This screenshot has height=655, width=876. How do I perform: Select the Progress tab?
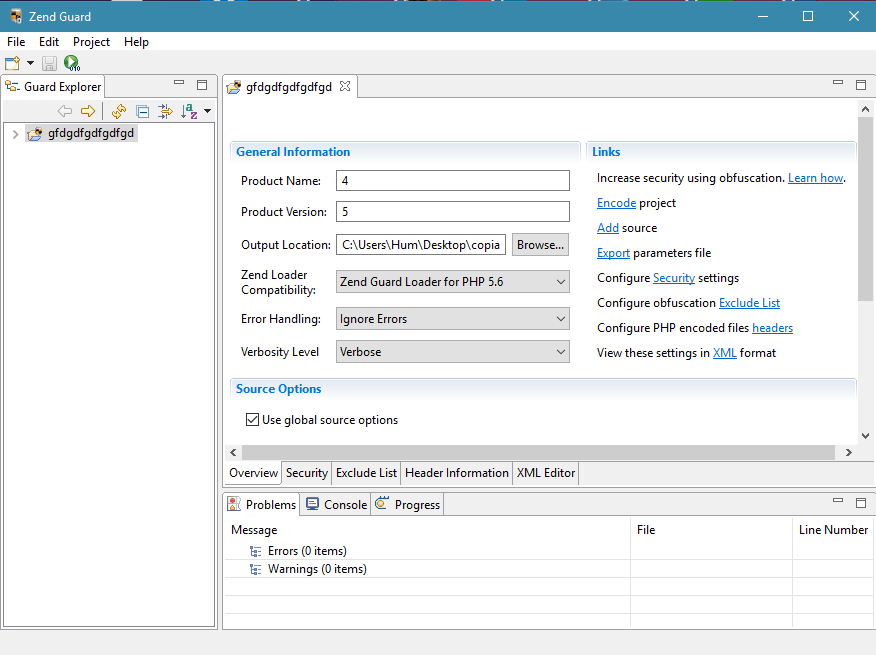click(x=408, y=505)
